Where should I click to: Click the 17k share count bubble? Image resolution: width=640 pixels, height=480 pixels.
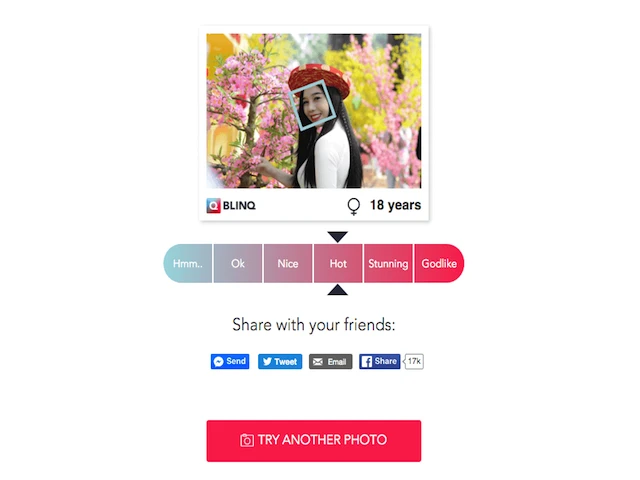click(414, 361)
